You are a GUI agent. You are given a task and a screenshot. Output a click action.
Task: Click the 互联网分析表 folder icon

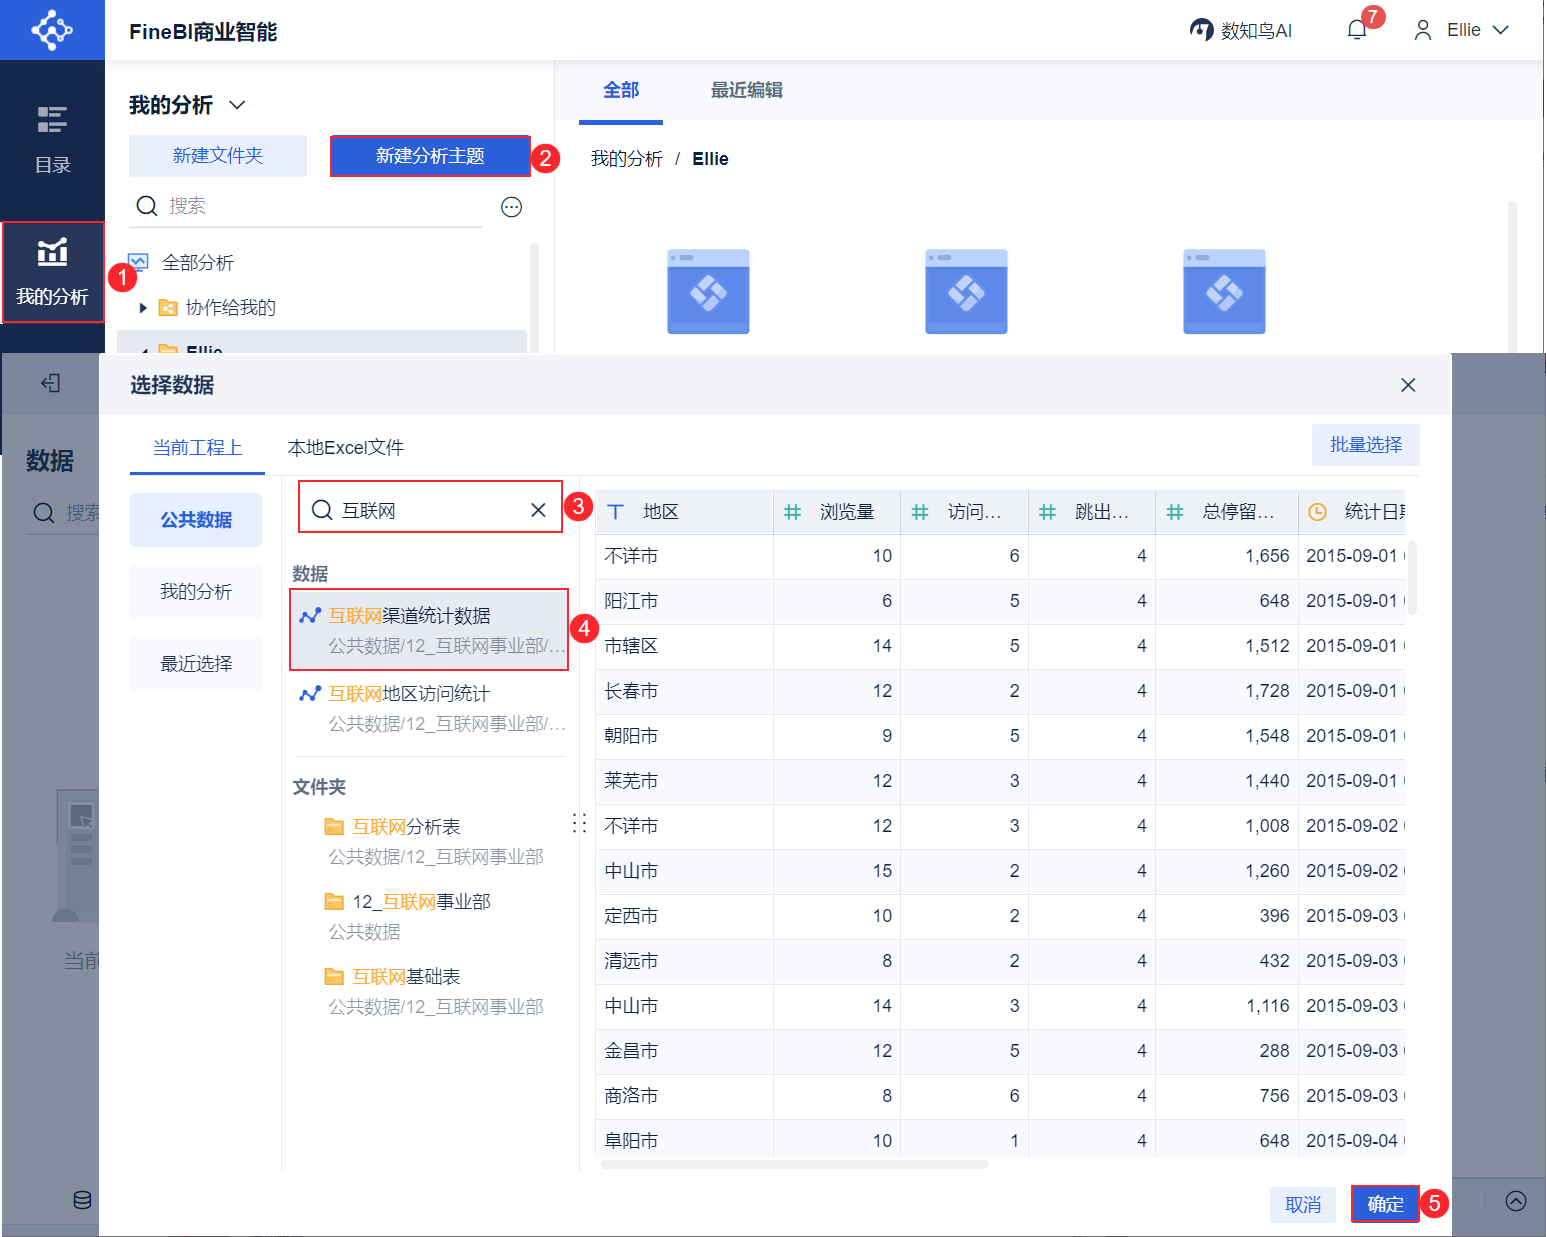pyautogui.click(x=334, y=826)
